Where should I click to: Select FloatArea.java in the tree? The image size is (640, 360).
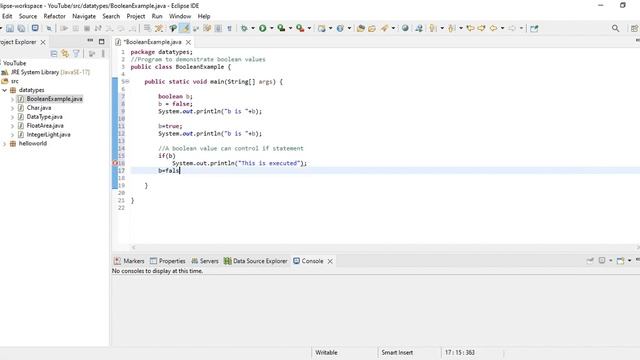point(45,126)
